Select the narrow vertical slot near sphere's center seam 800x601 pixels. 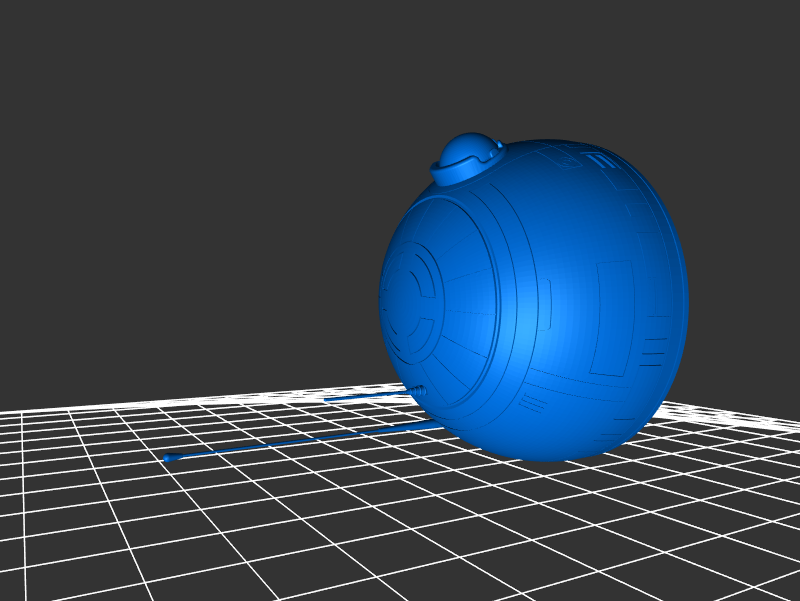[547, 305]
